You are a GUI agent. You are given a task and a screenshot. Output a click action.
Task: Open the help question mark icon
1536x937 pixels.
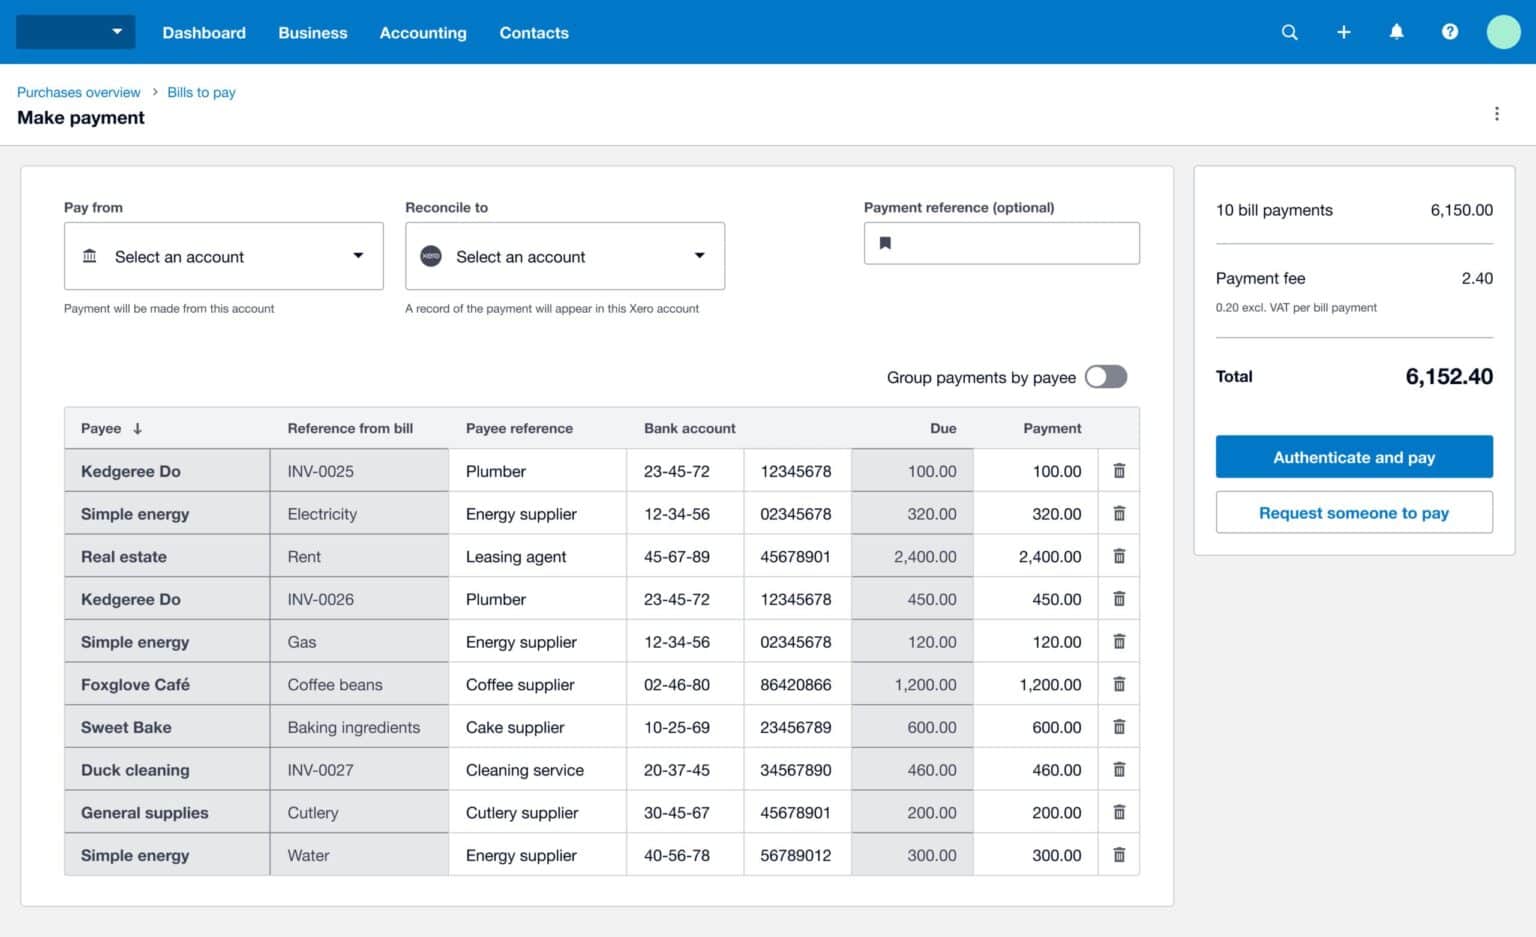tap(1449, 32)
